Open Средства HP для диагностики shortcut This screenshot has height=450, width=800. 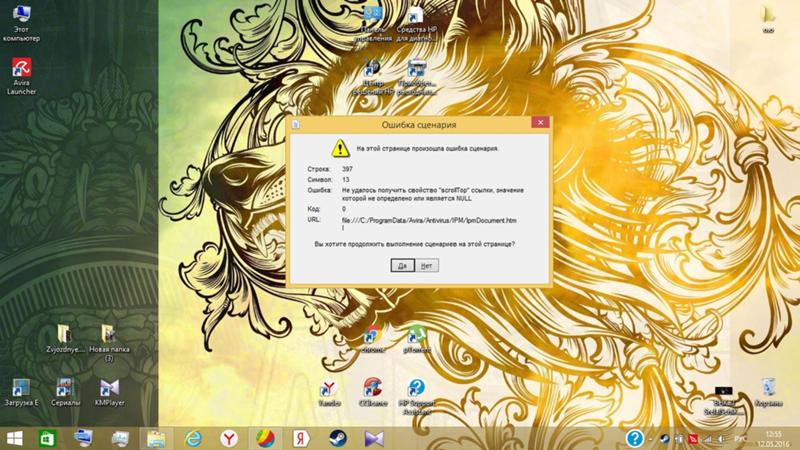(x=416, y=23)
